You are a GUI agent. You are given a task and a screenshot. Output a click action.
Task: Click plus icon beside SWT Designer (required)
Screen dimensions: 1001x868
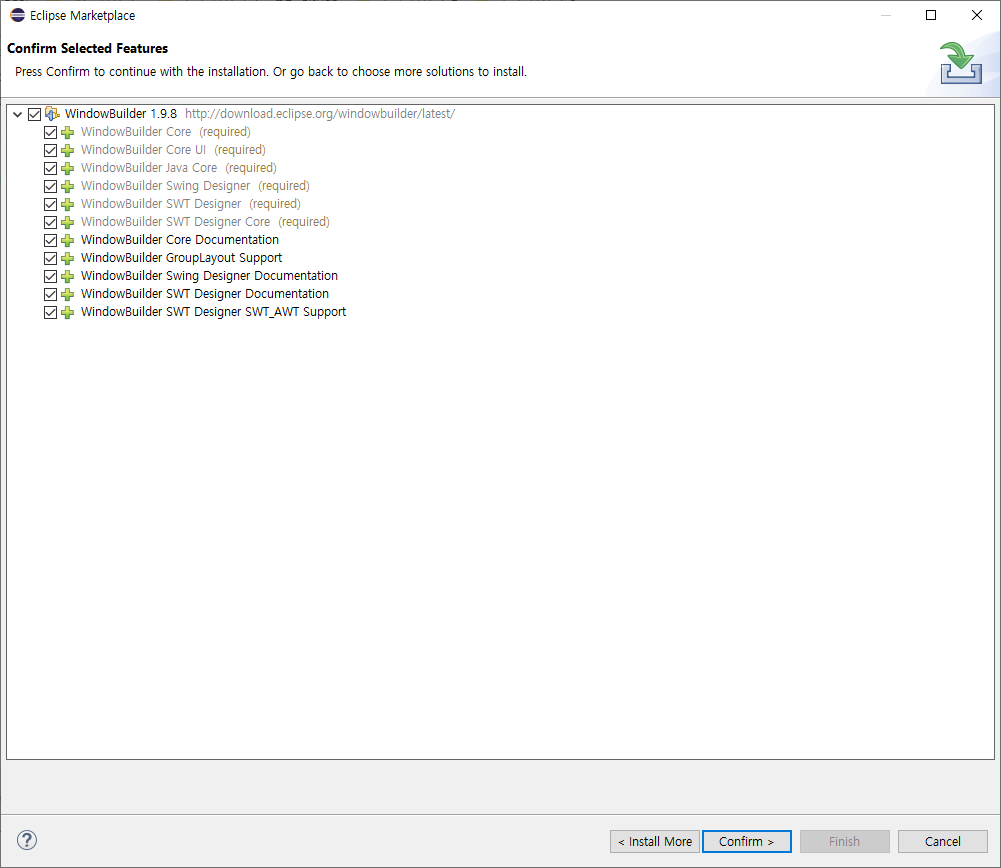pos(67,204)
